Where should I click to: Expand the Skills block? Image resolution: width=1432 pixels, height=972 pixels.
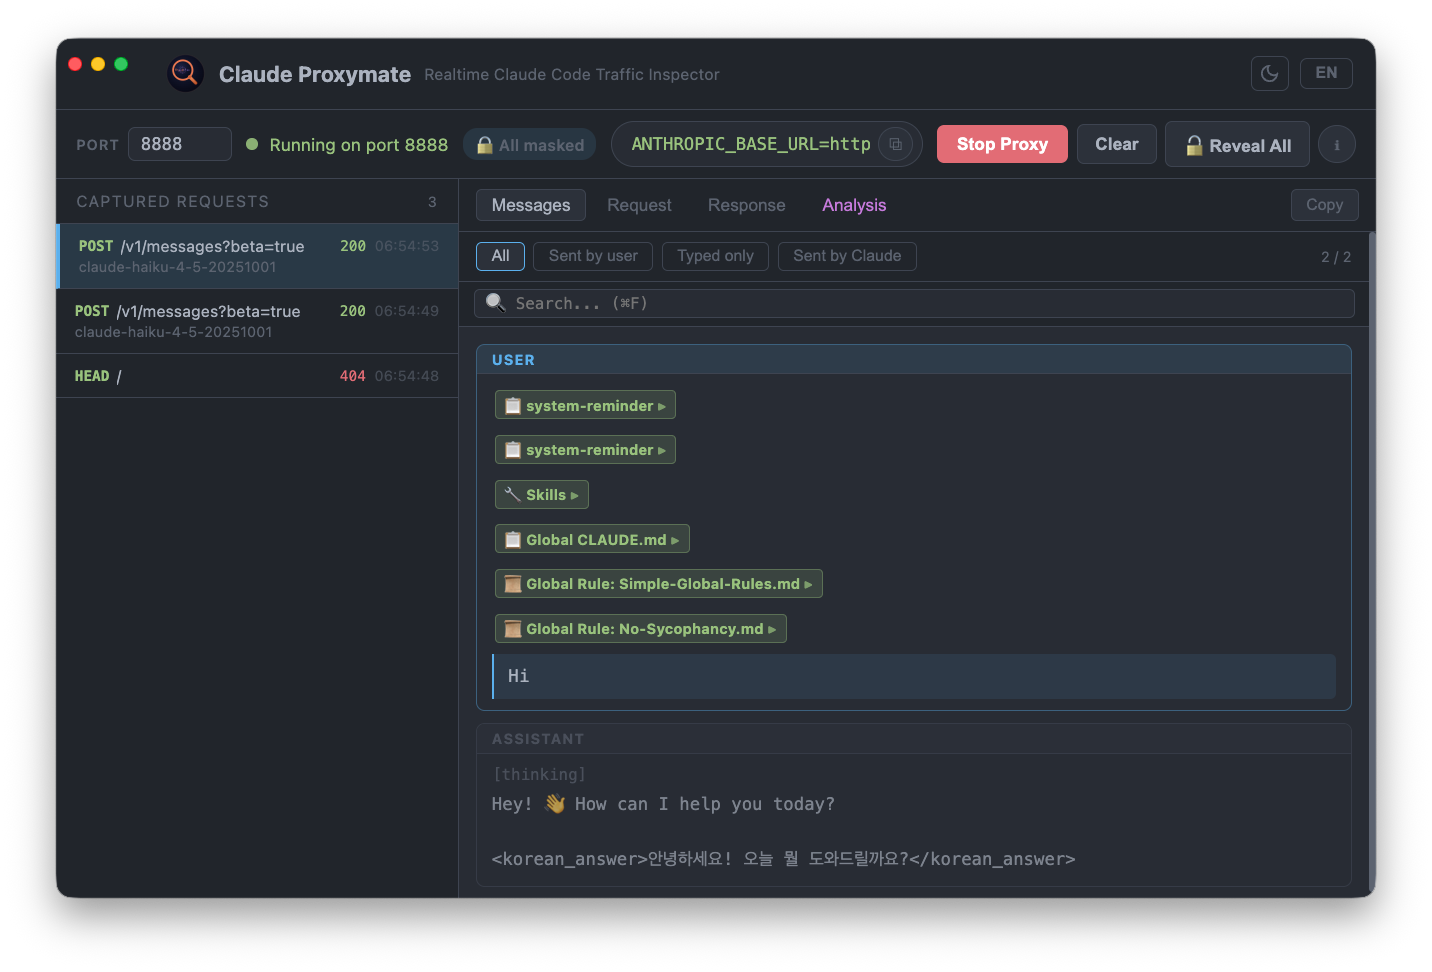click(542, 495)
